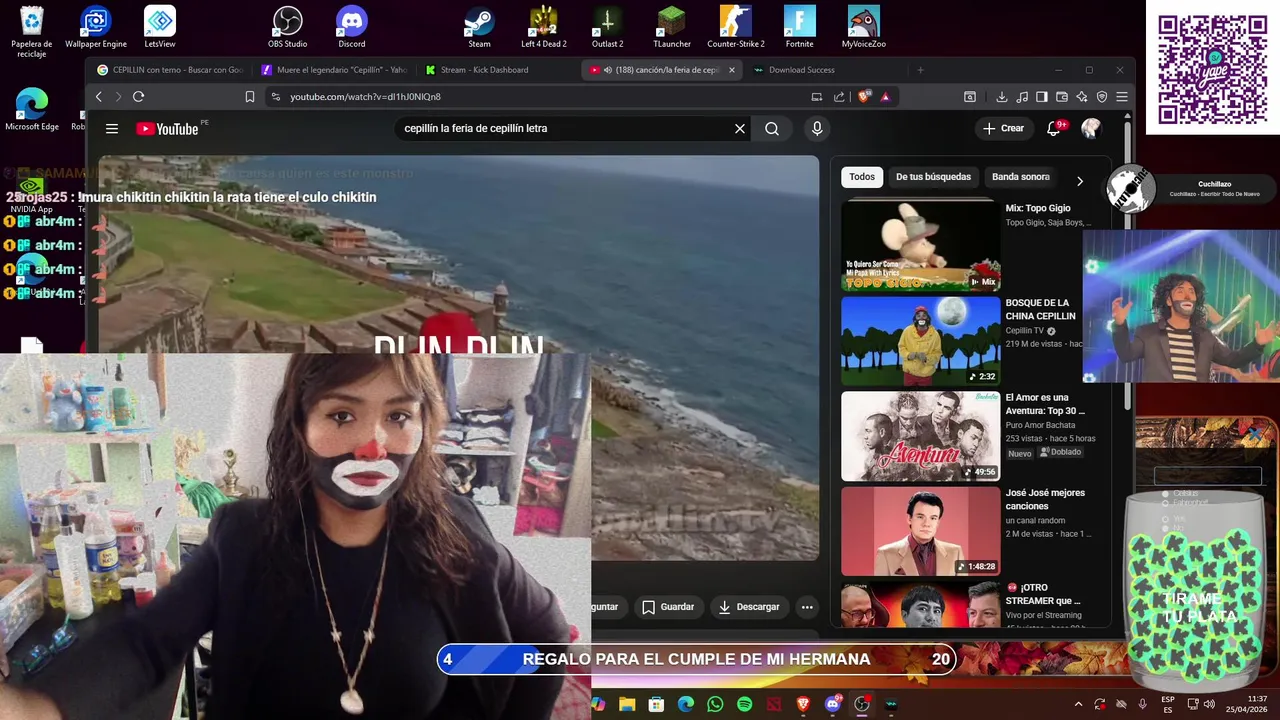Open Papelera de reciclaje icon
1280x720 pixels.
click(32, 32)
